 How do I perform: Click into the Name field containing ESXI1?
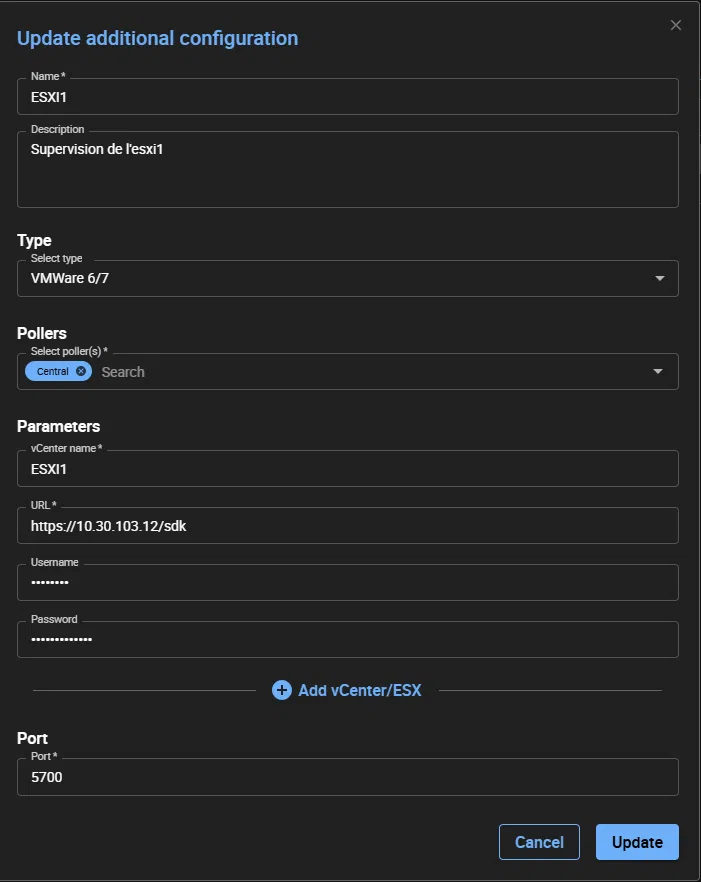347,97
